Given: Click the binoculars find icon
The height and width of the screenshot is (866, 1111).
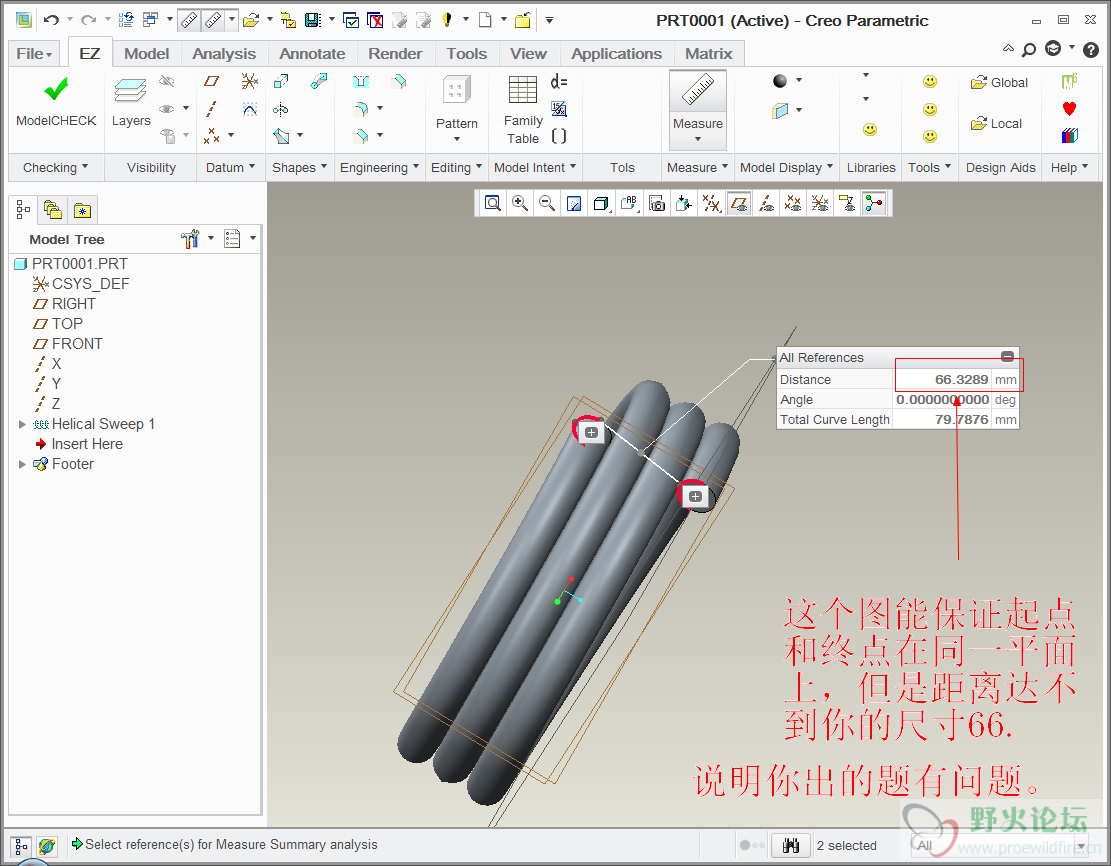Looking at the screenshot, I should 791,845.
